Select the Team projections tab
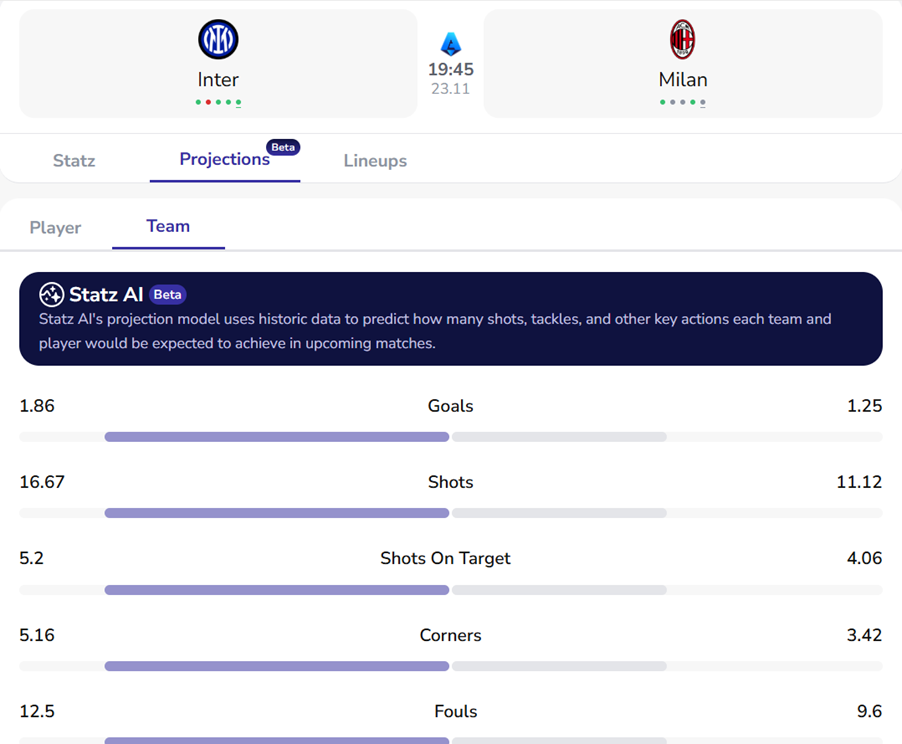Screen dimensions: 902x744 (x=168, y=227)
